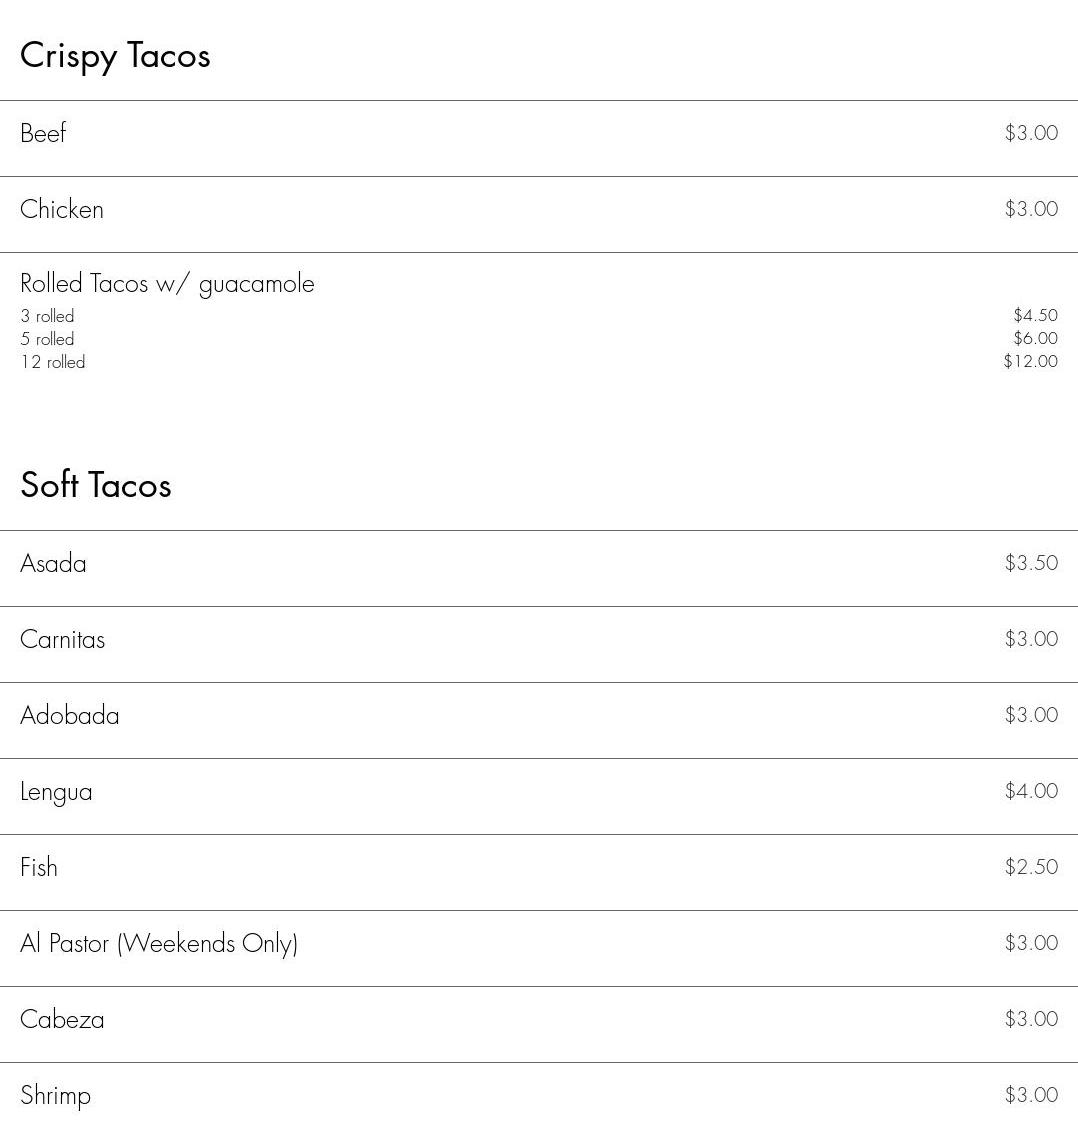Screen dimensions: 1078x1132
Task: Click the $3.50 Asada price
Action: point(1031,563)
